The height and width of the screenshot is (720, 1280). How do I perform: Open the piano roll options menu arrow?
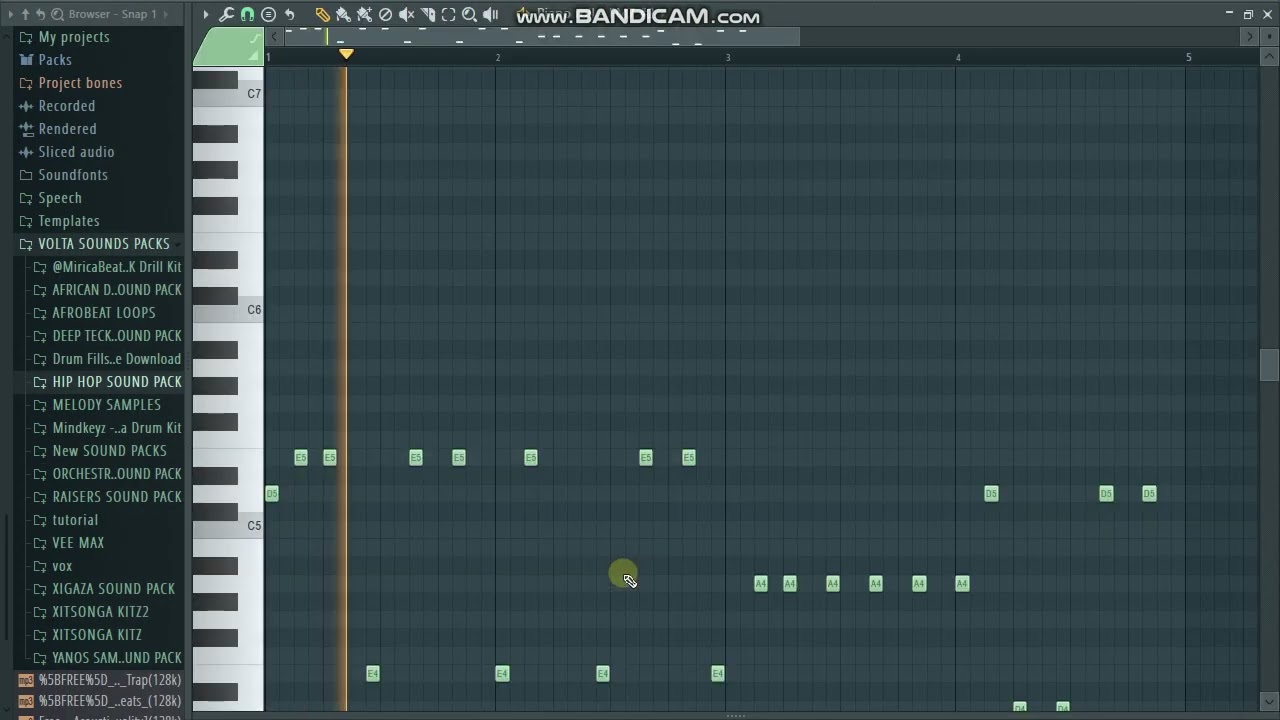tap(206, 15)
